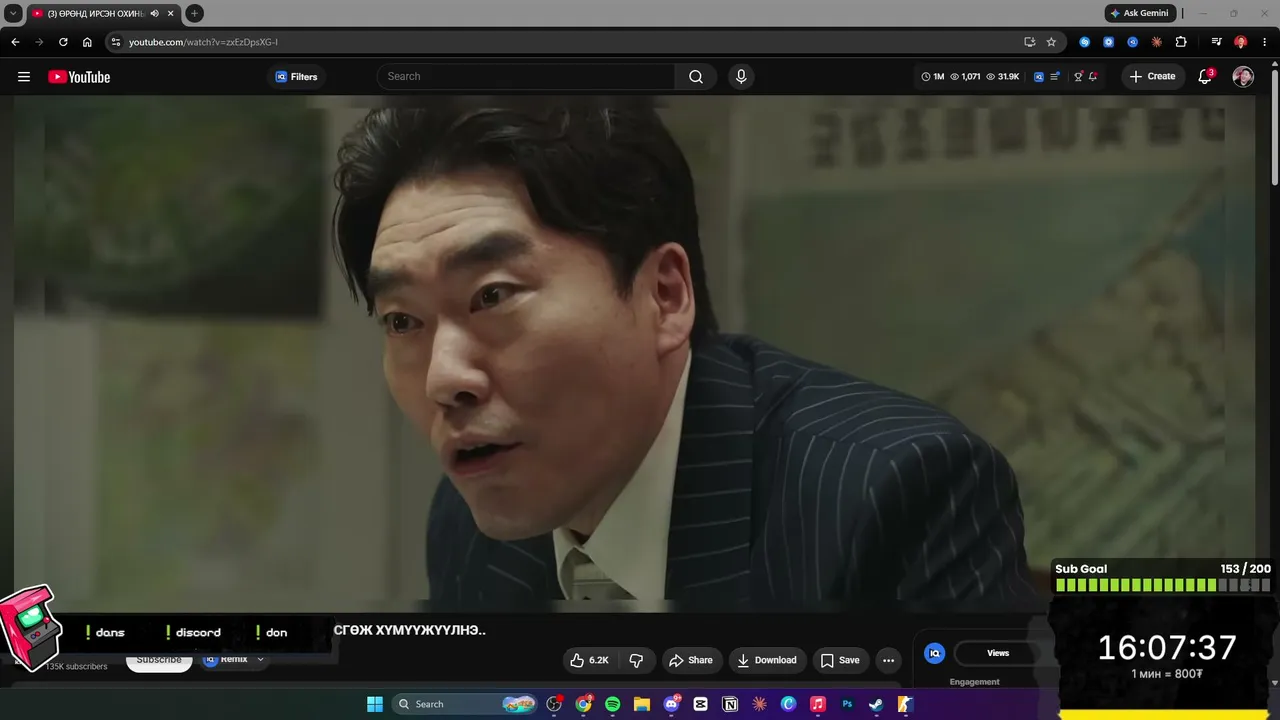Open Steam from the taskbar
1280x720 pixels.
pyautogui.click(x=876, y=704)
